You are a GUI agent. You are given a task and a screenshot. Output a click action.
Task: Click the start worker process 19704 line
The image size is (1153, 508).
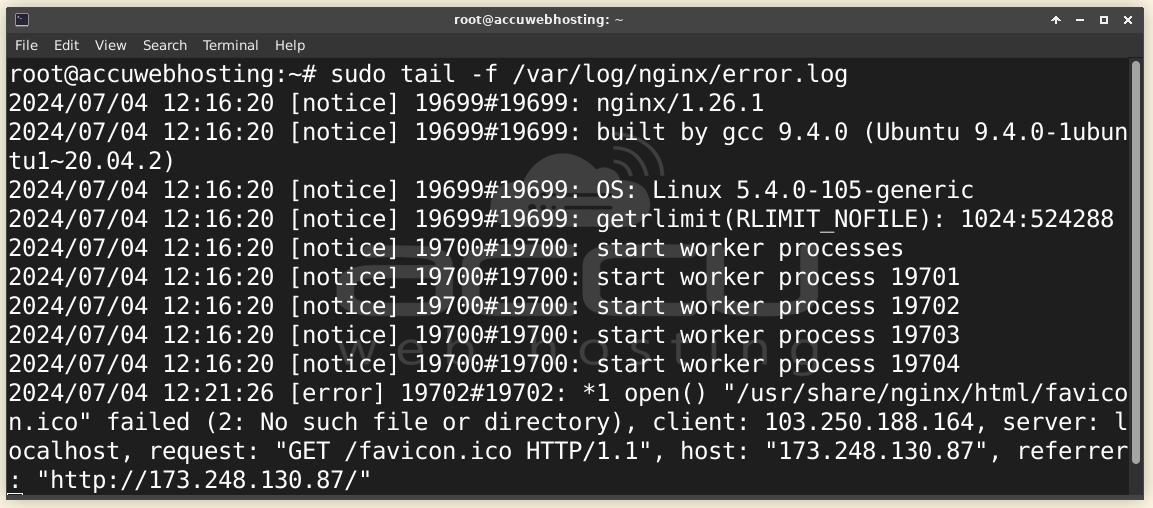(x=484, y=364)
